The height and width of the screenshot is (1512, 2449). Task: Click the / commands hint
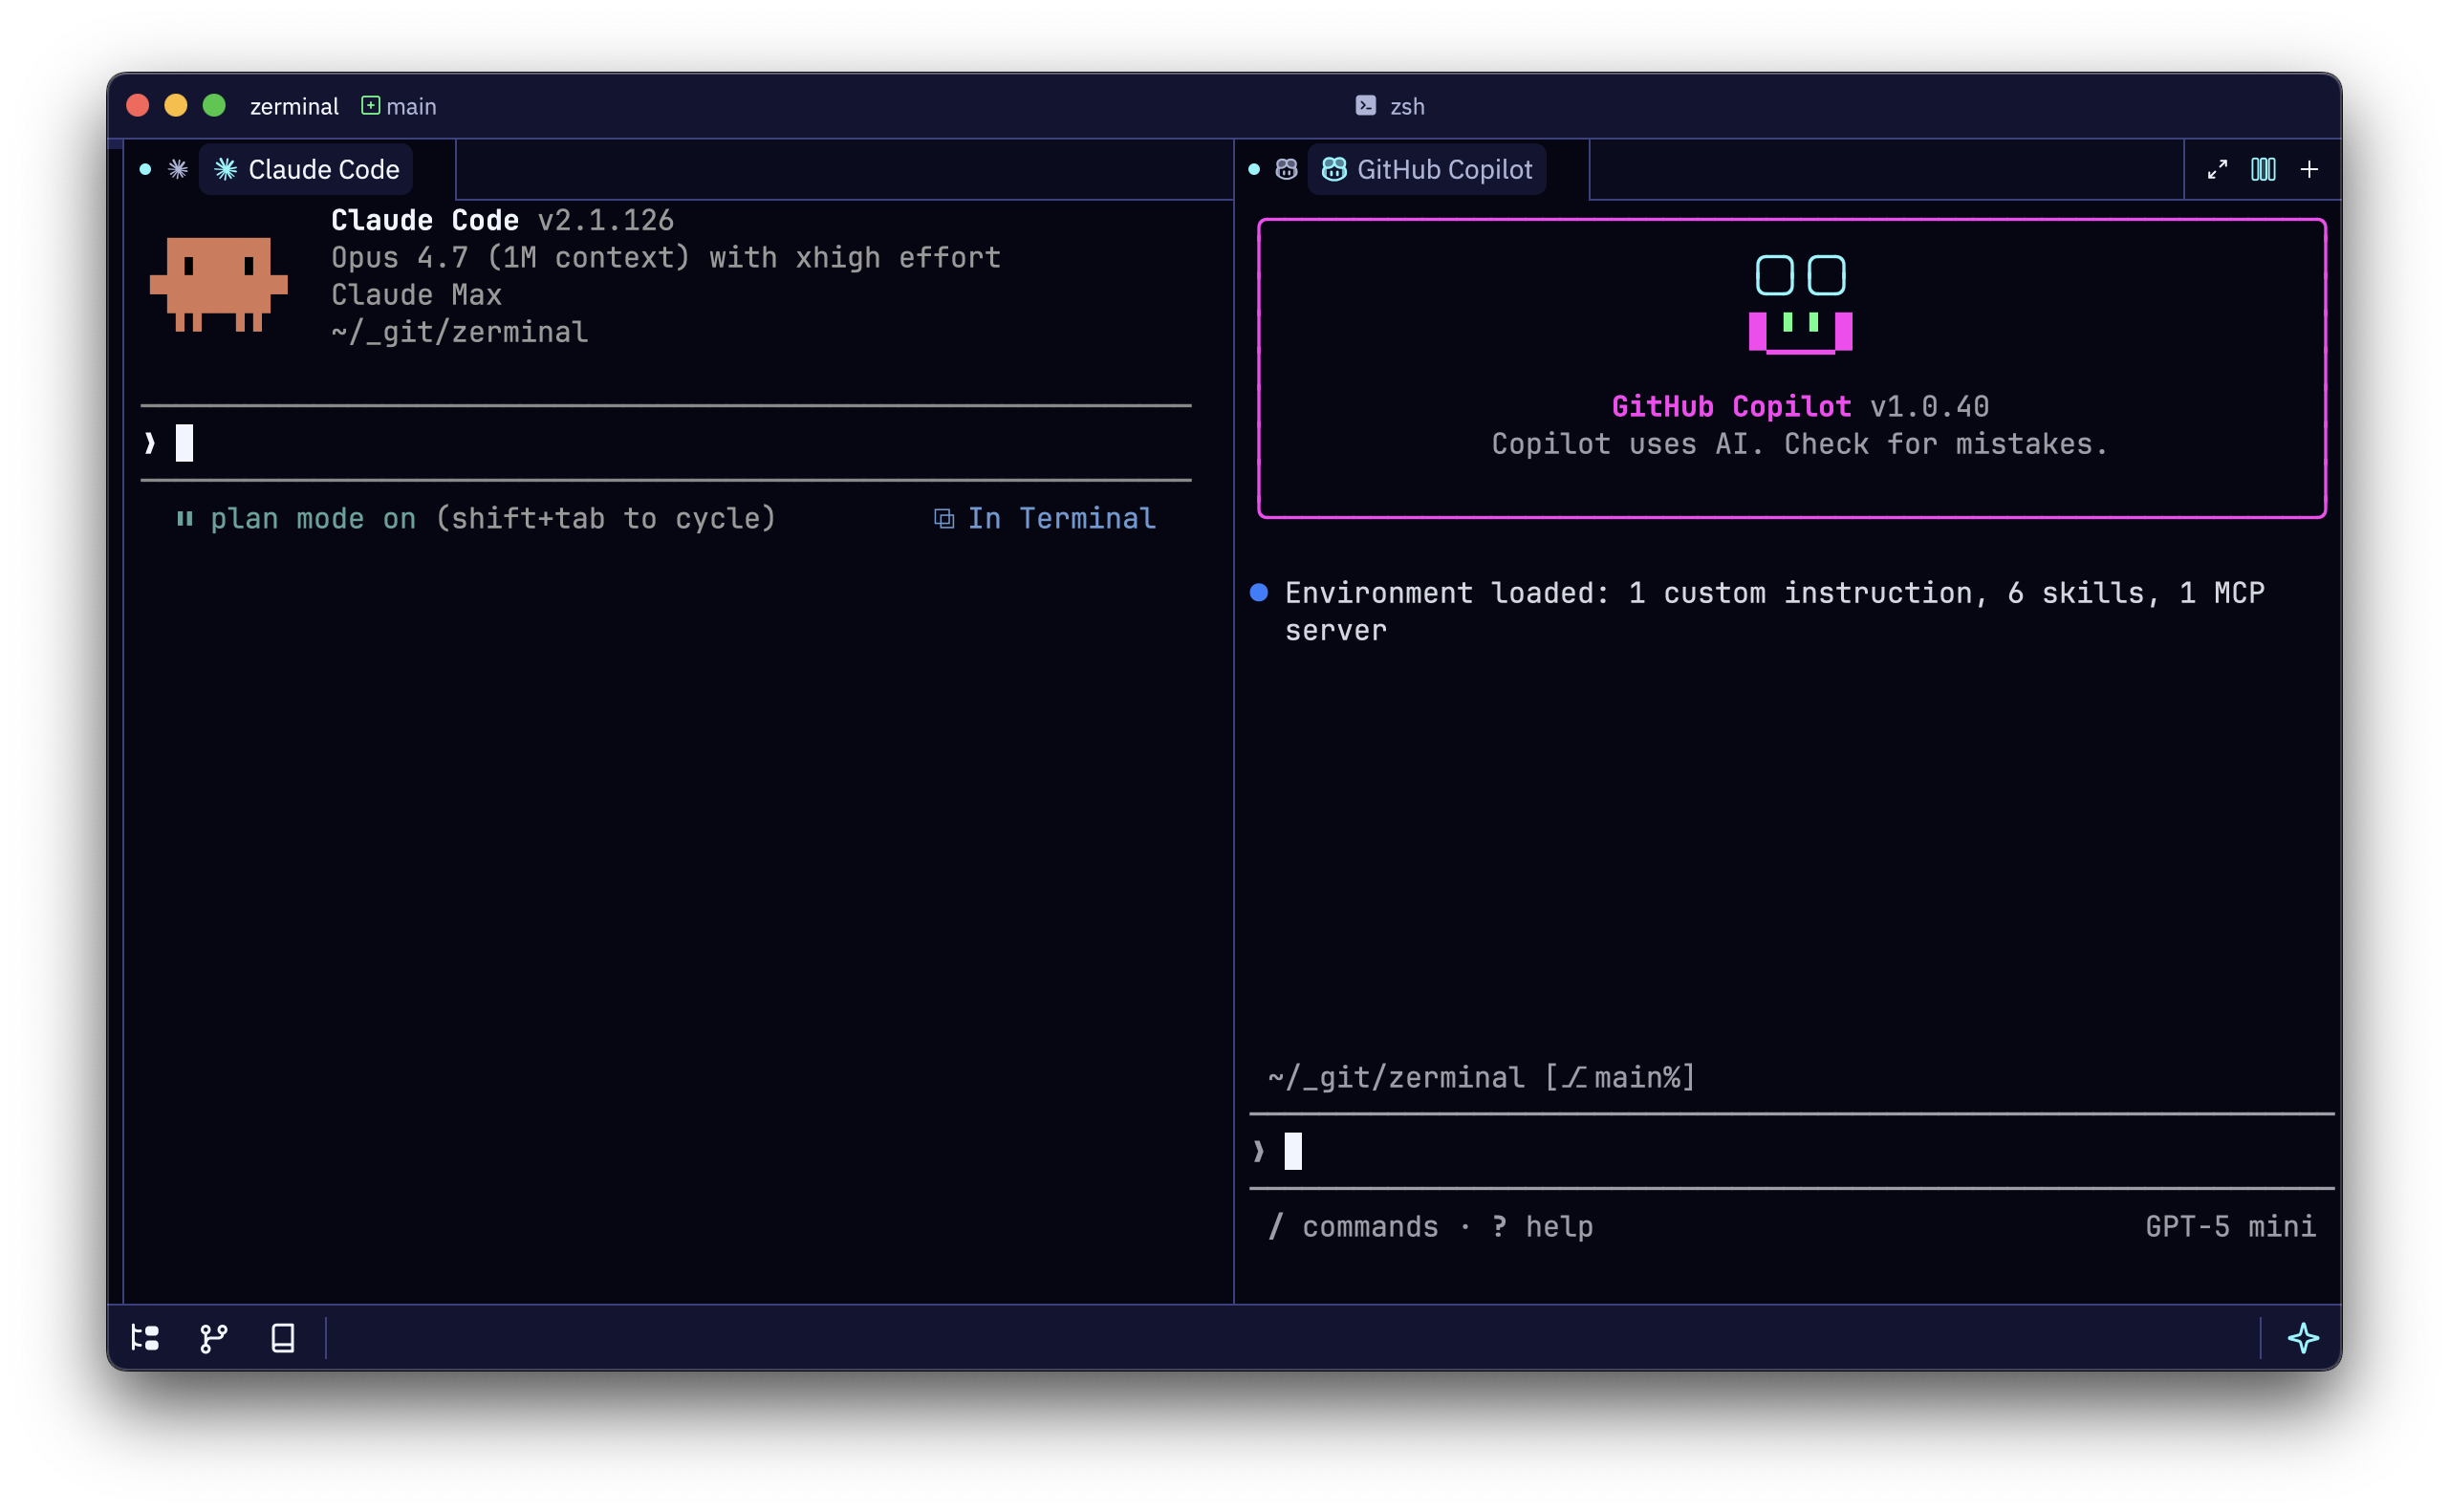point(1353,1227)
